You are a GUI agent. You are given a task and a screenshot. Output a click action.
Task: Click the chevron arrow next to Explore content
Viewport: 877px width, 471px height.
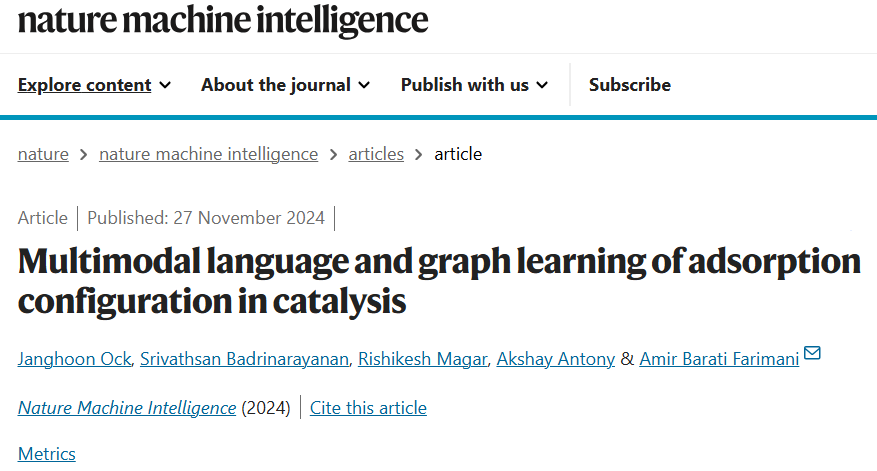point(165,86)
